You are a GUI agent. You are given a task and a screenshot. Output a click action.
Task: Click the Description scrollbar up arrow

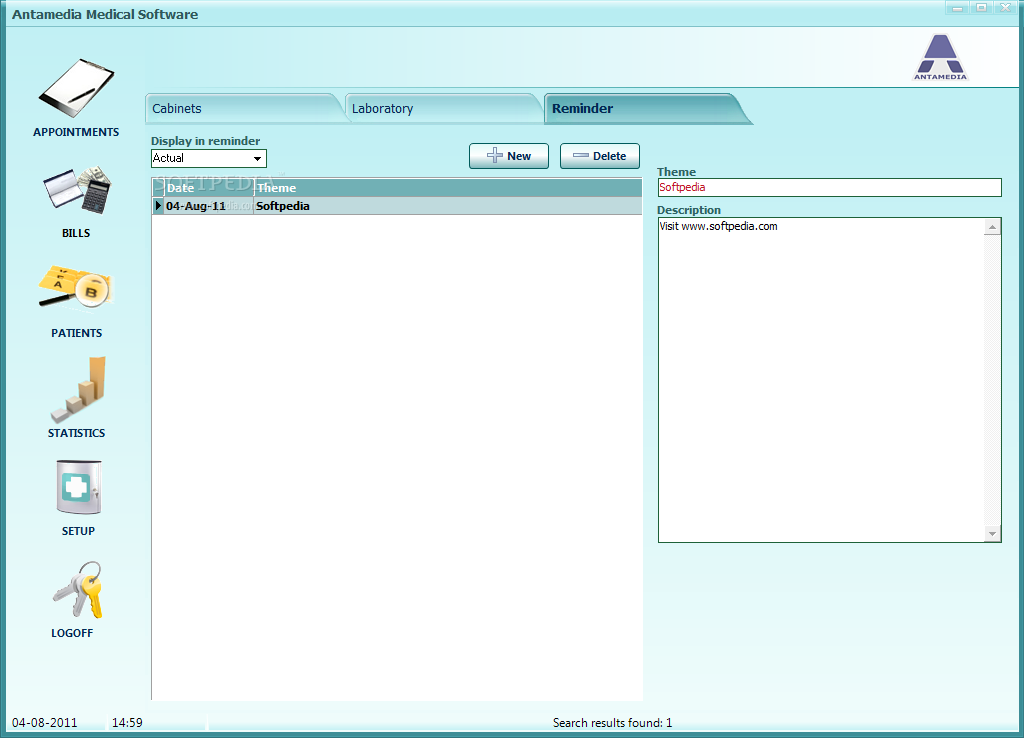tap(993, 227)
